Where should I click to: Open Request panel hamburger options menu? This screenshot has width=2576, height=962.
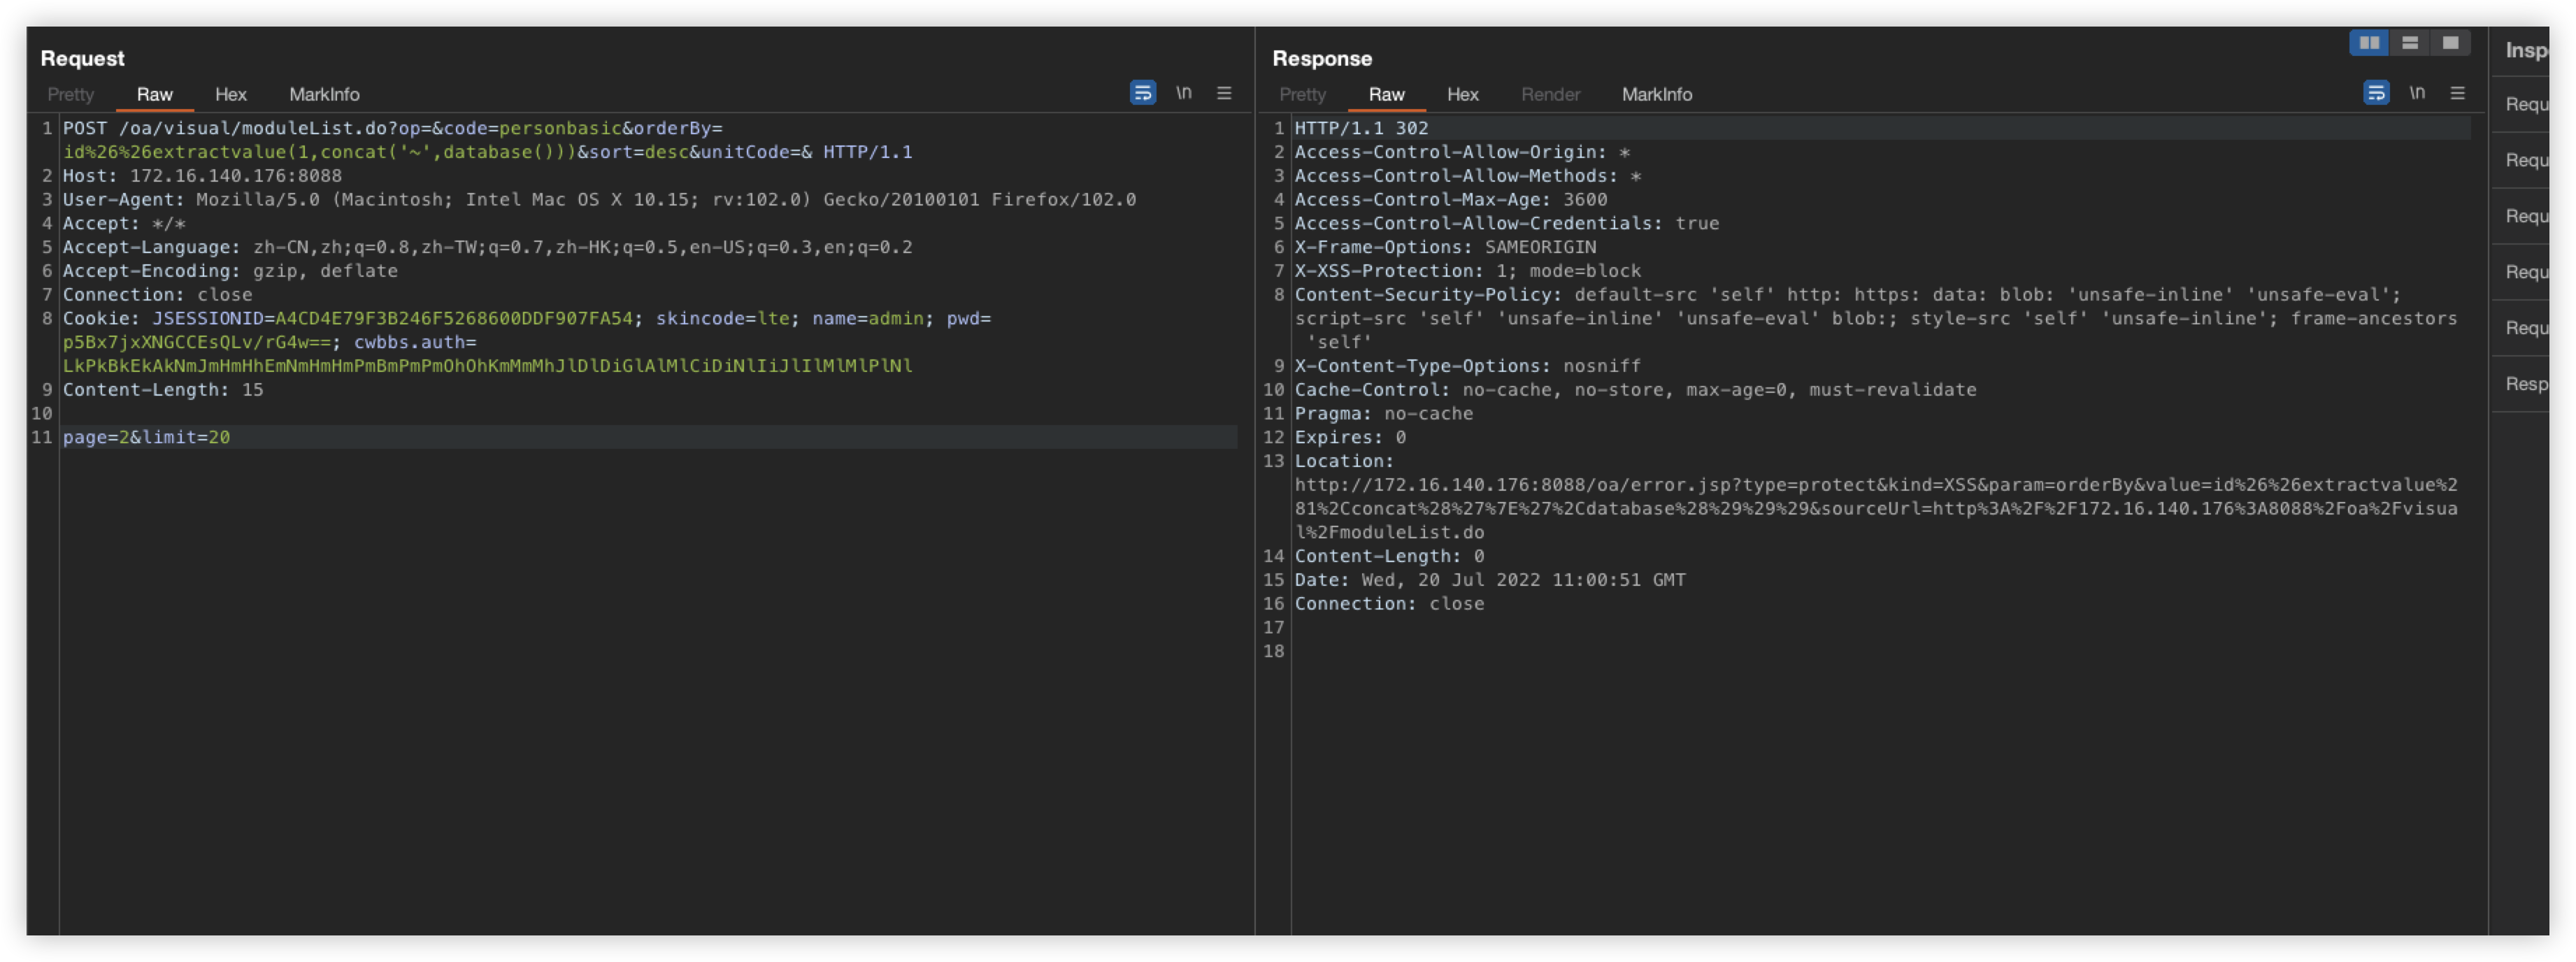[1224, 93]
